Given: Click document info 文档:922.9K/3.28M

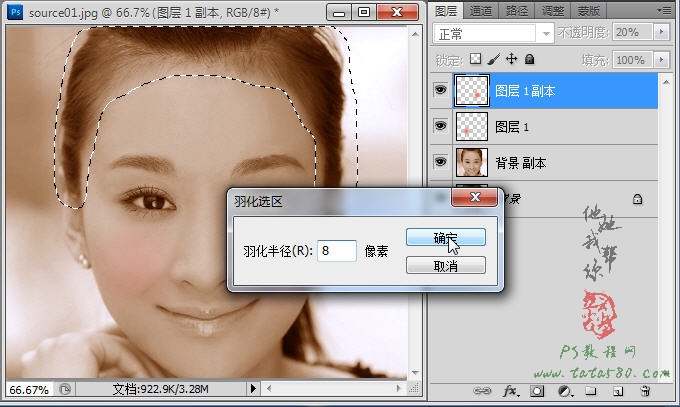Looking at the screenshot, I should [160, 389].
